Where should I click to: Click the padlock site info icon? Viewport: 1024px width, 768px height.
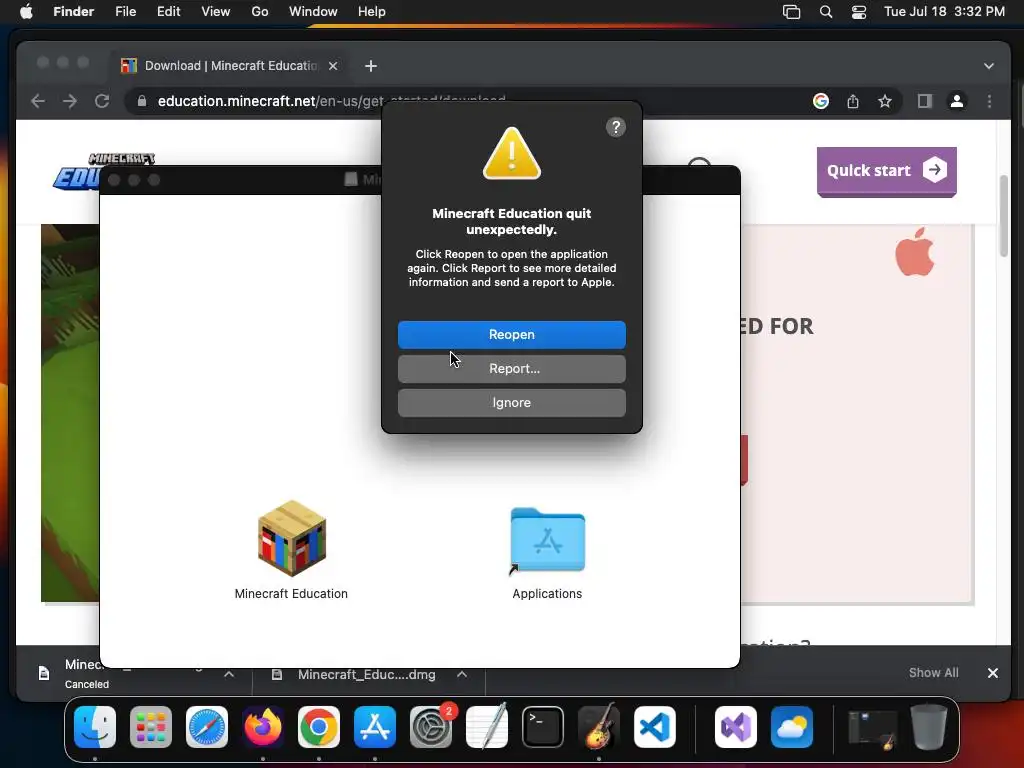(x=142, y=101)
